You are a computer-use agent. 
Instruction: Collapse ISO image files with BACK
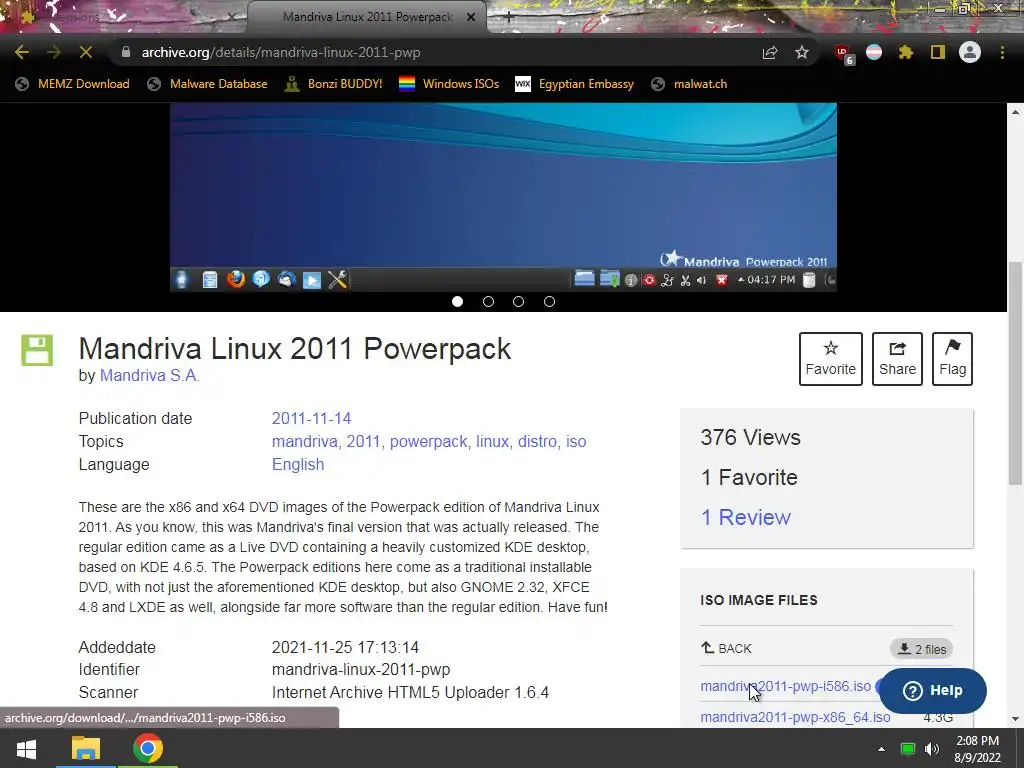(x=726, y=648)
